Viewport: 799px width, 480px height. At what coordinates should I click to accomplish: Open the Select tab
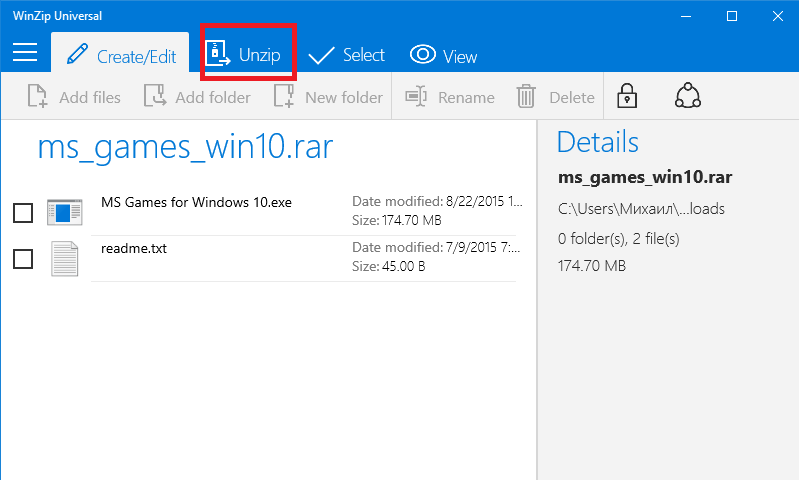coord(347,55)
